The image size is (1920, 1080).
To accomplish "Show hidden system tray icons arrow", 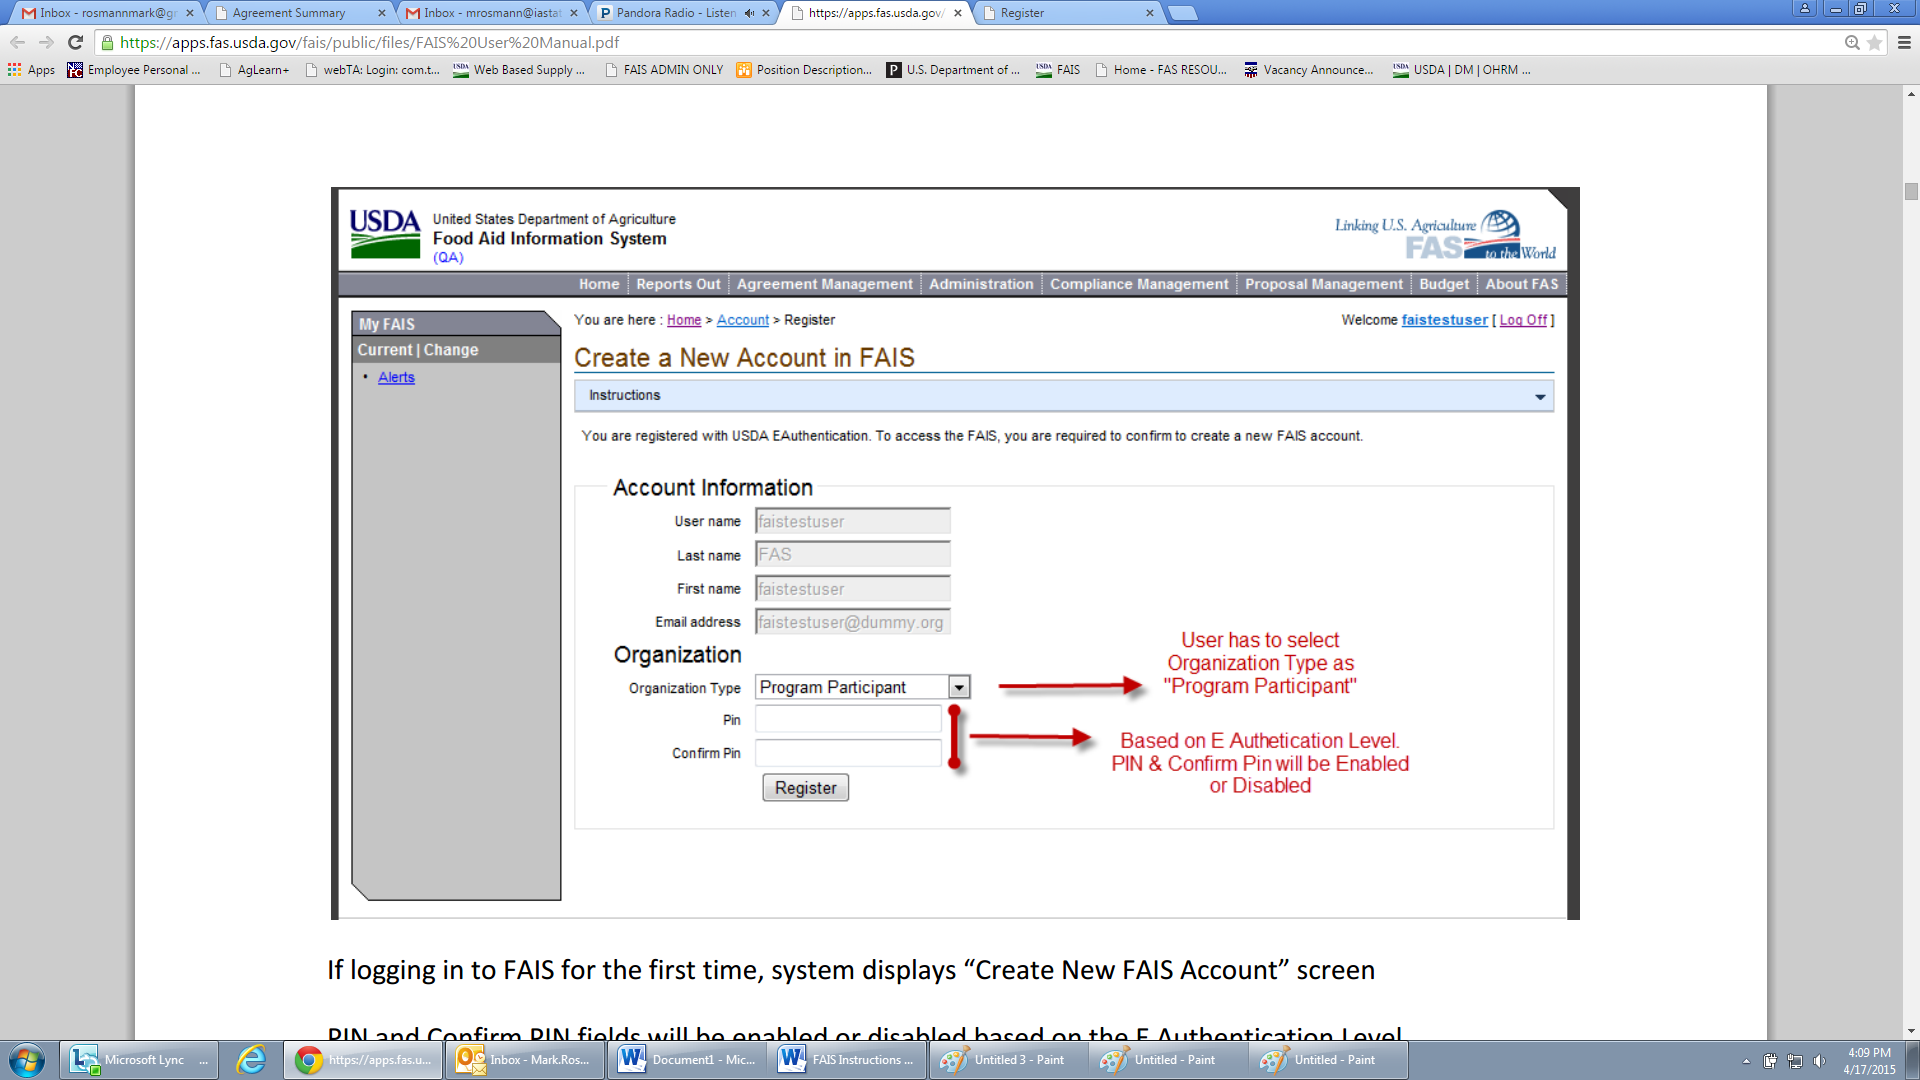I will (x=1746, y=1061).
